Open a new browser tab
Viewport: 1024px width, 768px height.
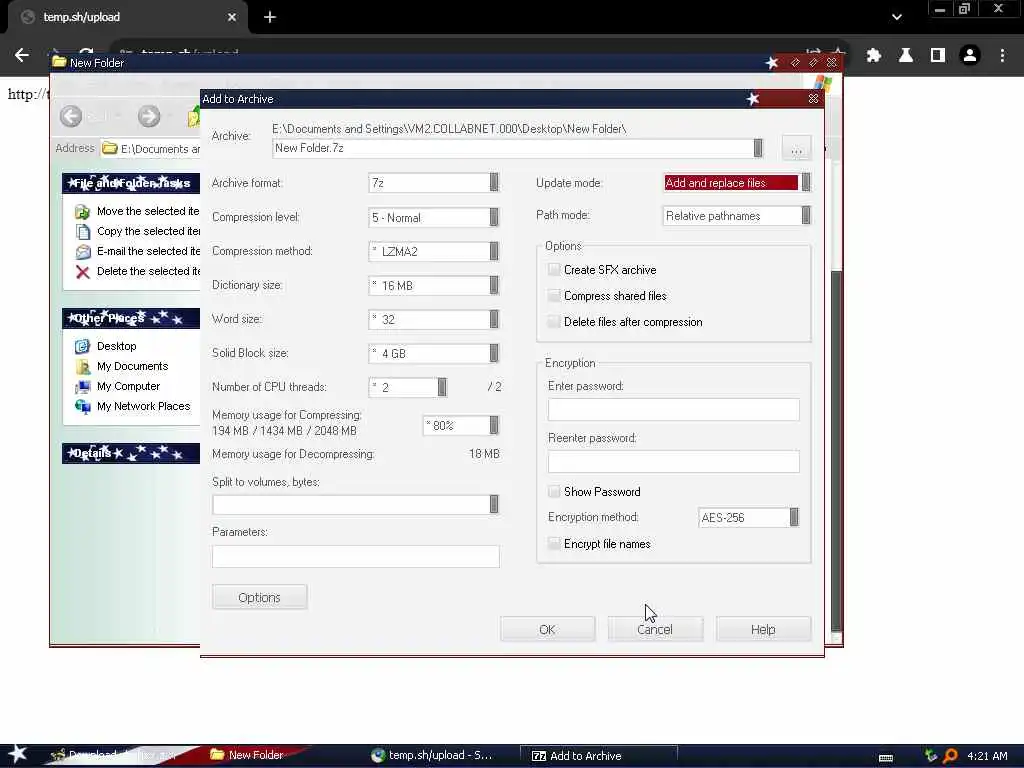270,18
